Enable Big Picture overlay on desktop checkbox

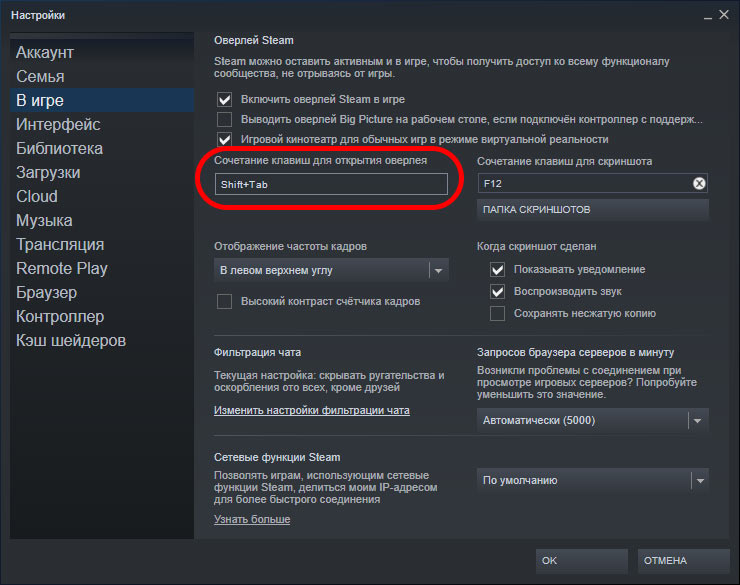point(225,119)
